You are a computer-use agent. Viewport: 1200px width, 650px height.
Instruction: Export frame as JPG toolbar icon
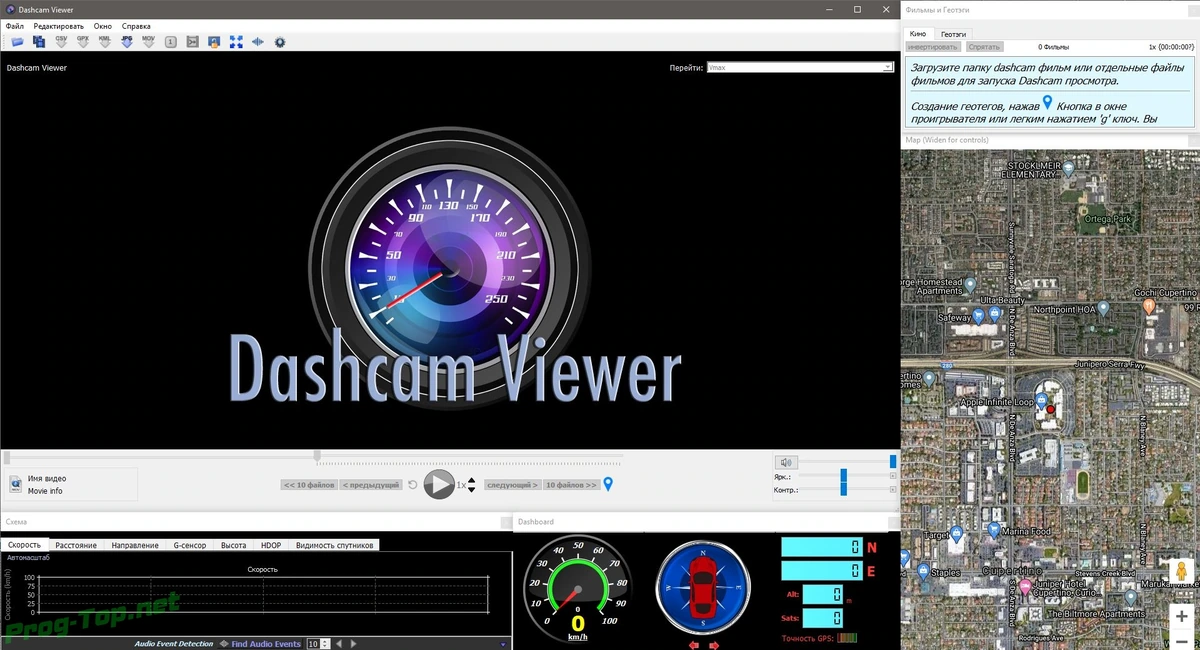coord(127,42)
